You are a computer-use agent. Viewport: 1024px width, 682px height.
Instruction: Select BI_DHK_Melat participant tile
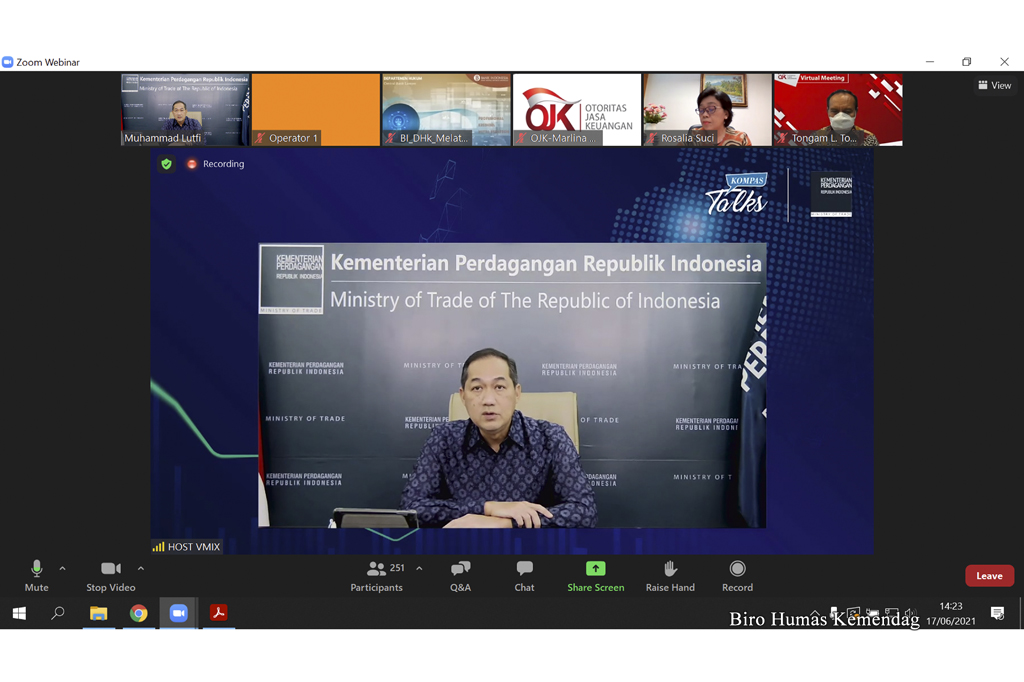(446, 109)
